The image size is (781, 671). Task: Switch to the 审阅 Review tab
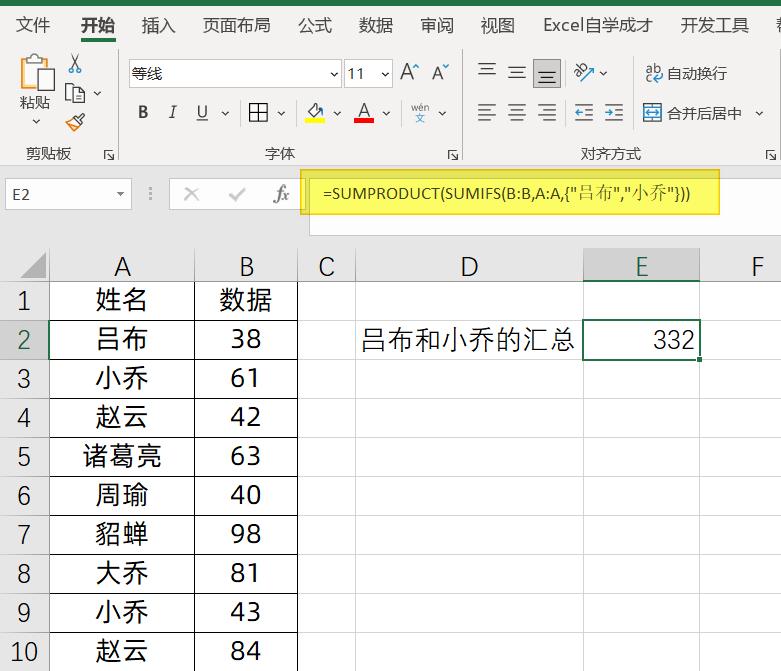[437, 25]
